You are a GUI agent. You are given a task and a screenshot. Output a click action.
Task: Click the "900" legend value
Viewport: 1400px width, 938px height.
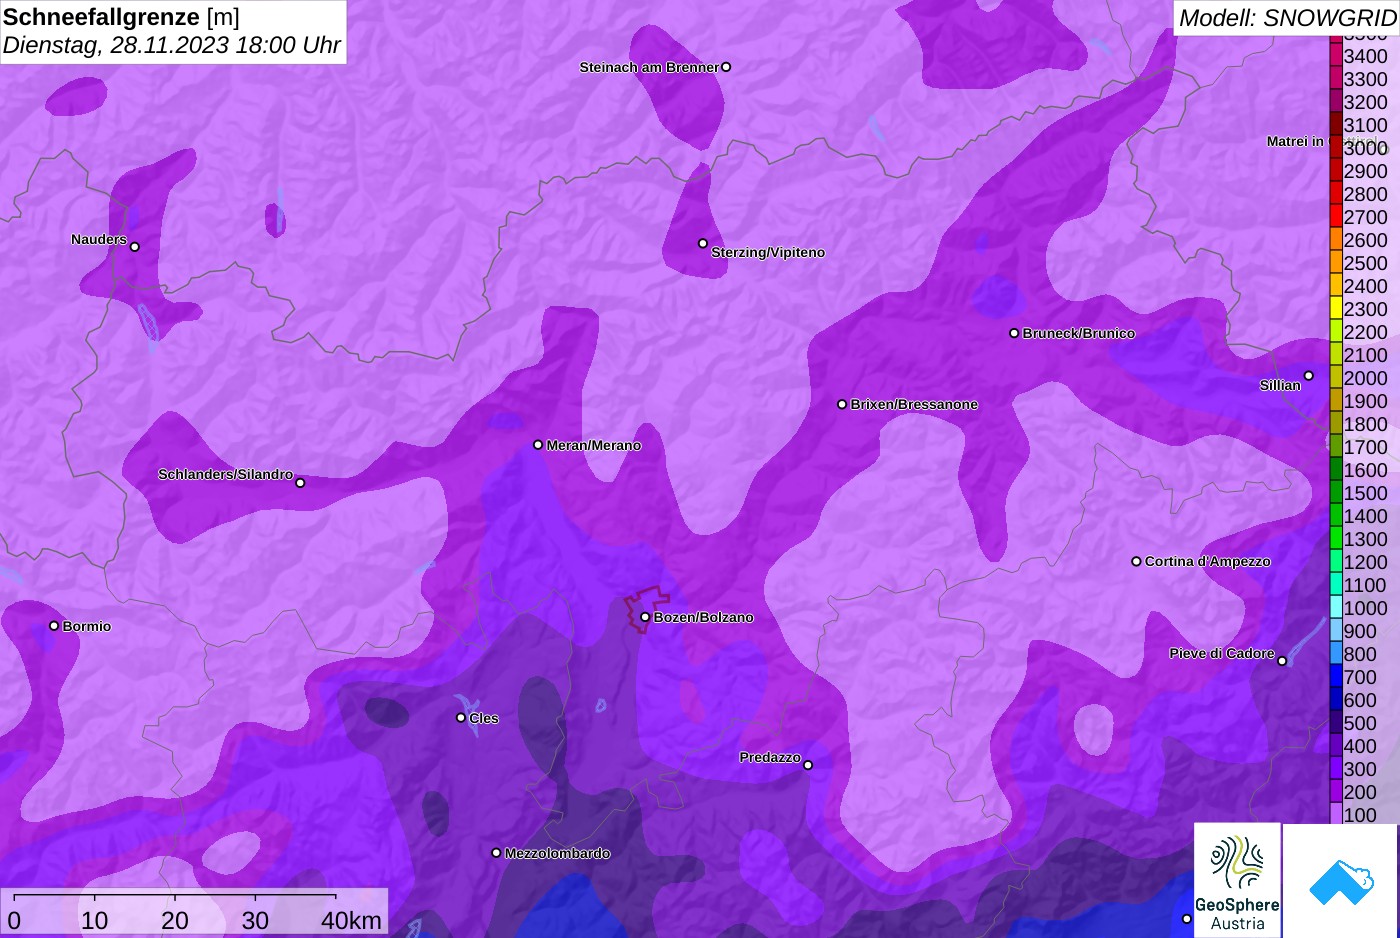pyautogui.click(x=1360, y=631)
